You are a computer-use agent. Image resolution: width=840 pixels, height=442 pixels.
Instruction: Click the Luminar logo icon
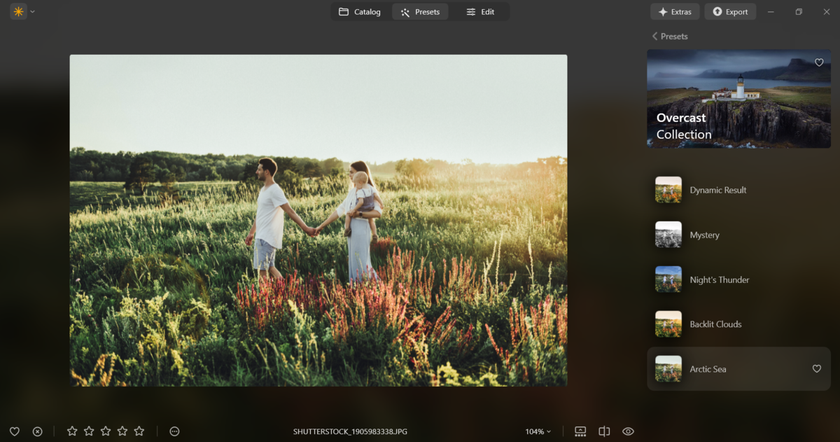(18, 12)
